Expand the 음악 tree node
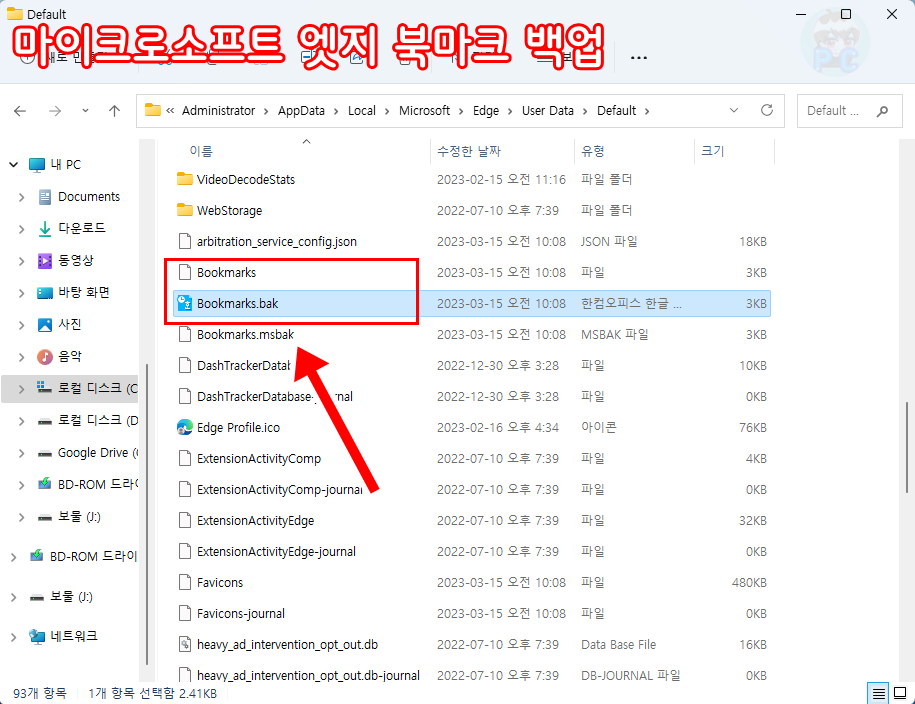 [x=22, y=357]
